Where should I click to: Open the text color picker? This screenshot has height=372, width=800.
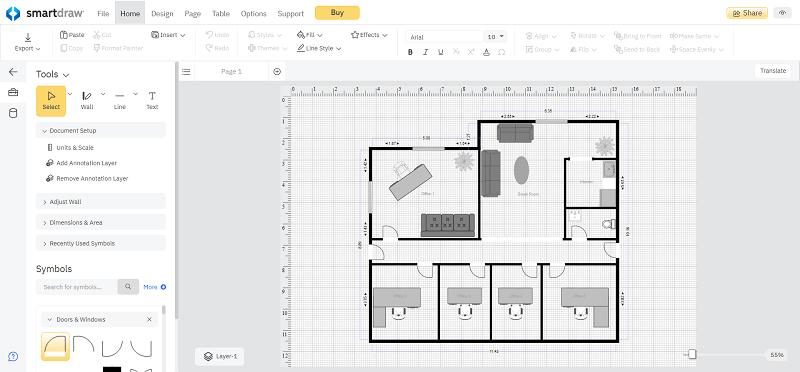click(x=486, y=52)
